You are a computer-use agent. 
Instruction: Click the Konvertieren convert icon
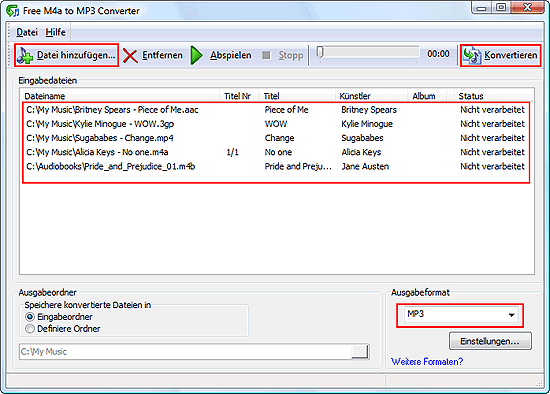[472, 55]
